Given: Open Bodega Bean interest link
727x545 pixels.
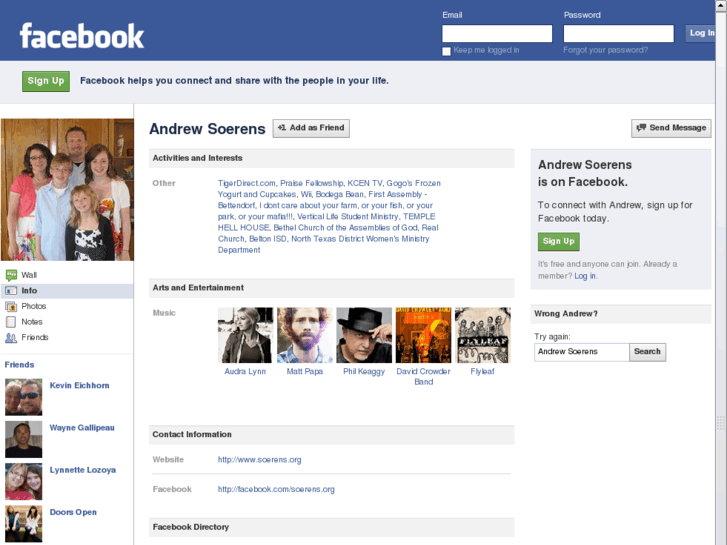Looking at the screenshot, I should [x=339, y=194].
